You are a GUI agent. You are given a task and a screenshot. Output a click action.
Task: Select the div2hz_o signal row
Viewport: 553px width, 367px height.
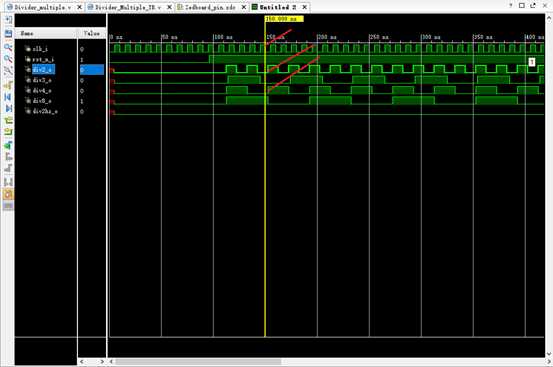pyautogui.click(x=46, y=111)
